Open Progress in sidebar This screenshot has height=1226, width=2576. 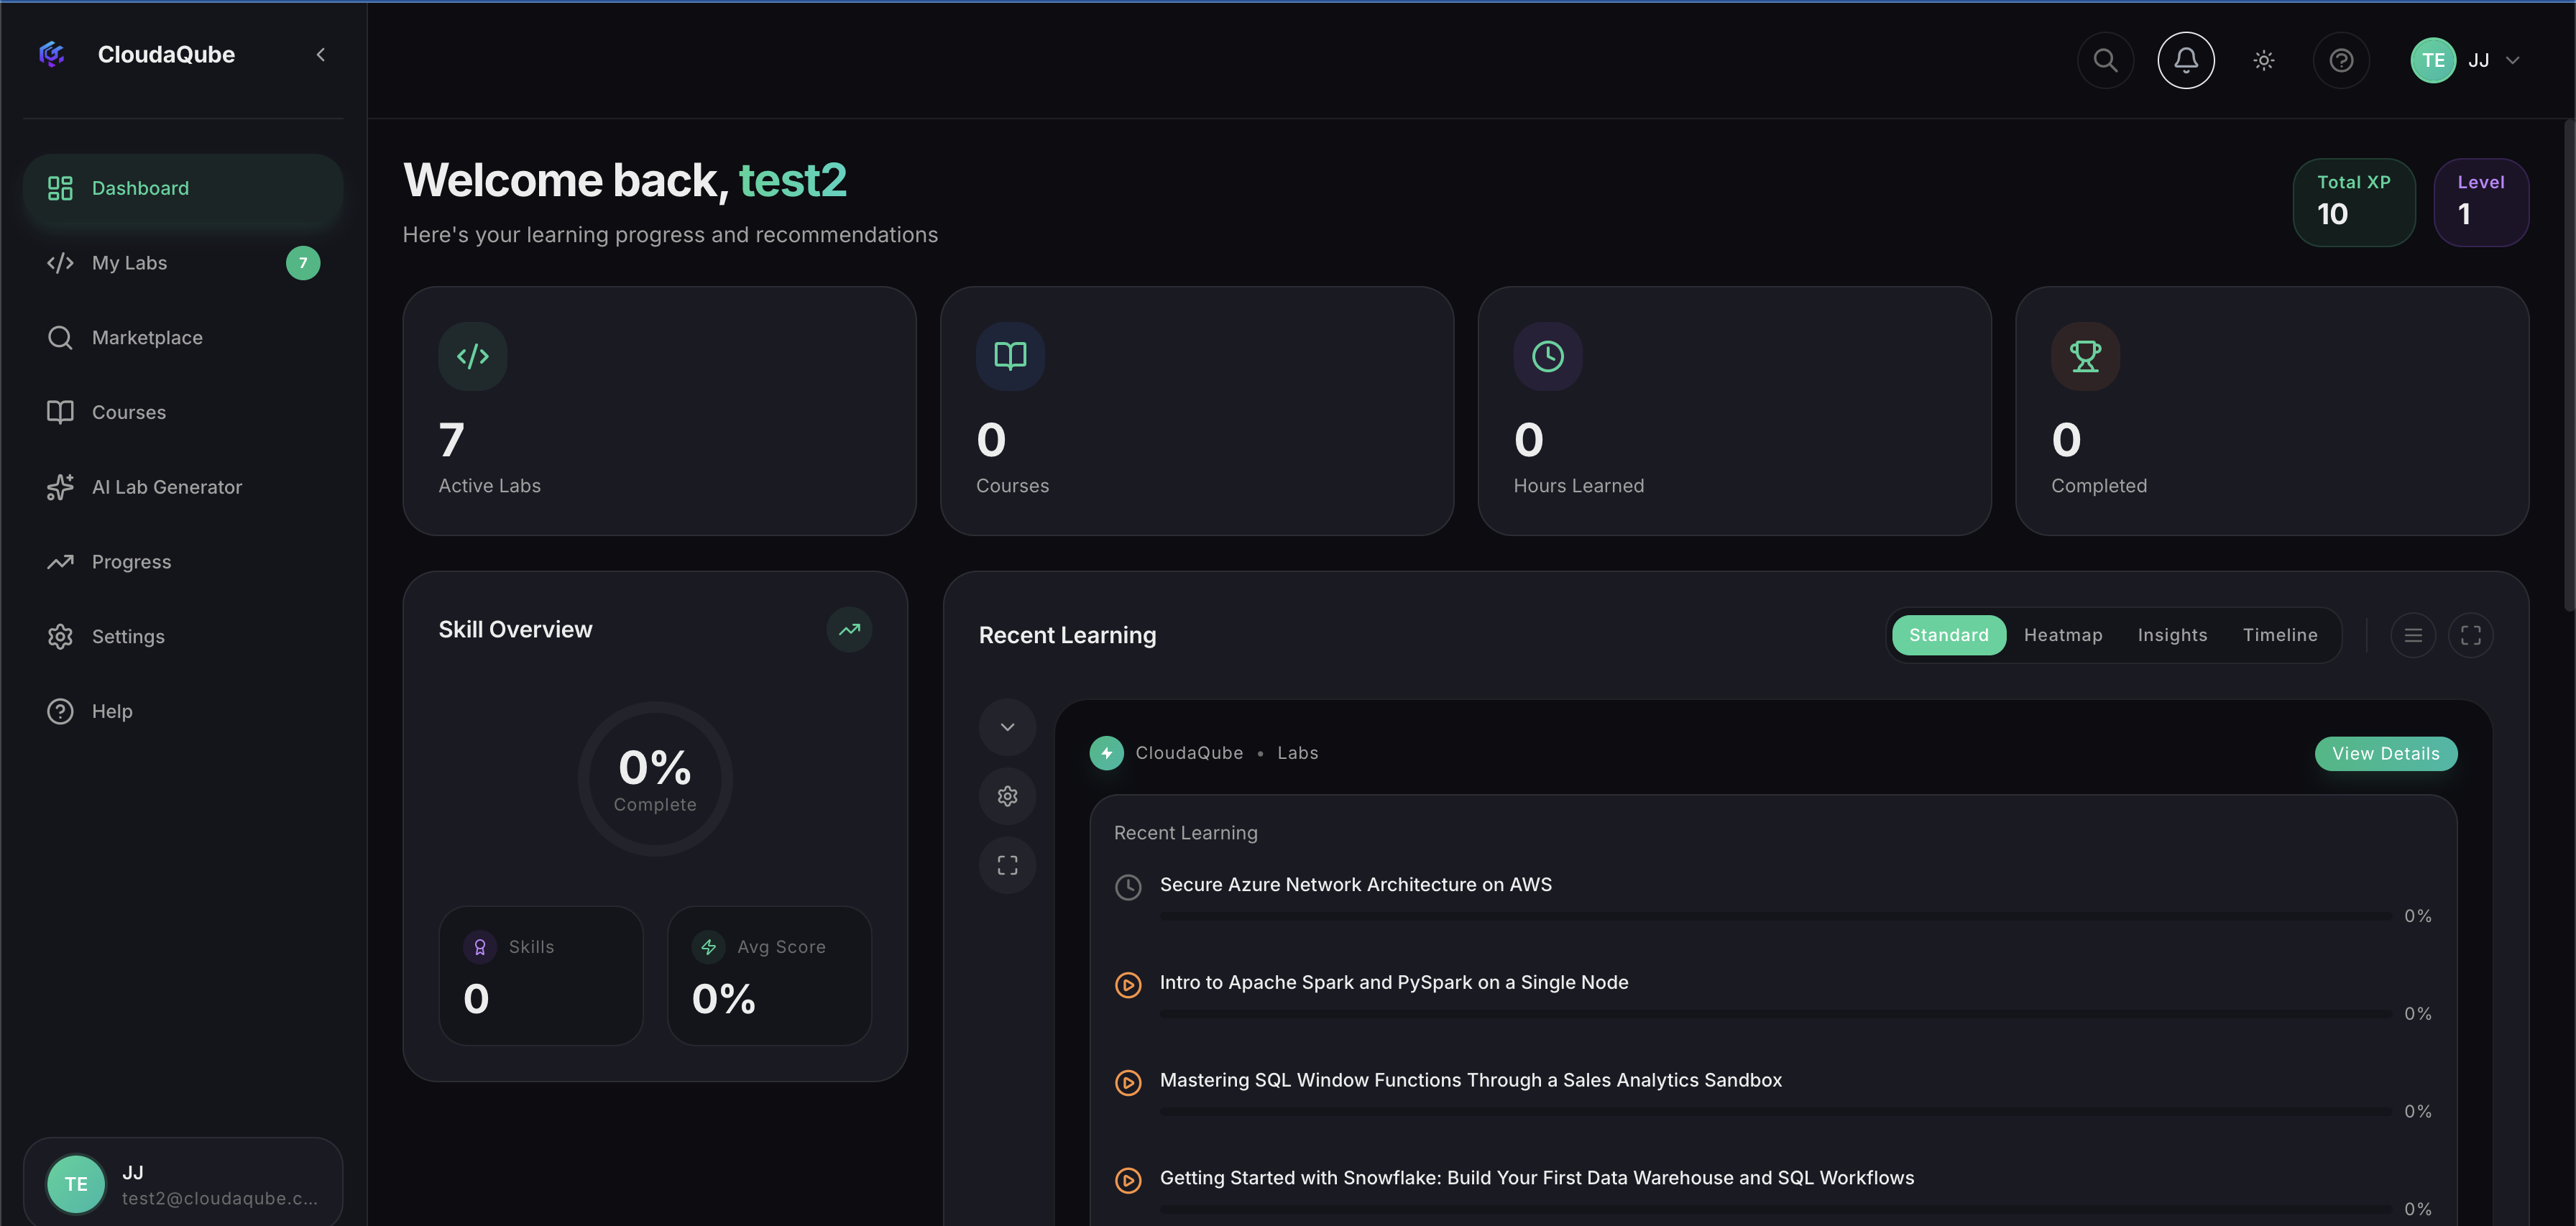click(183, 562)
